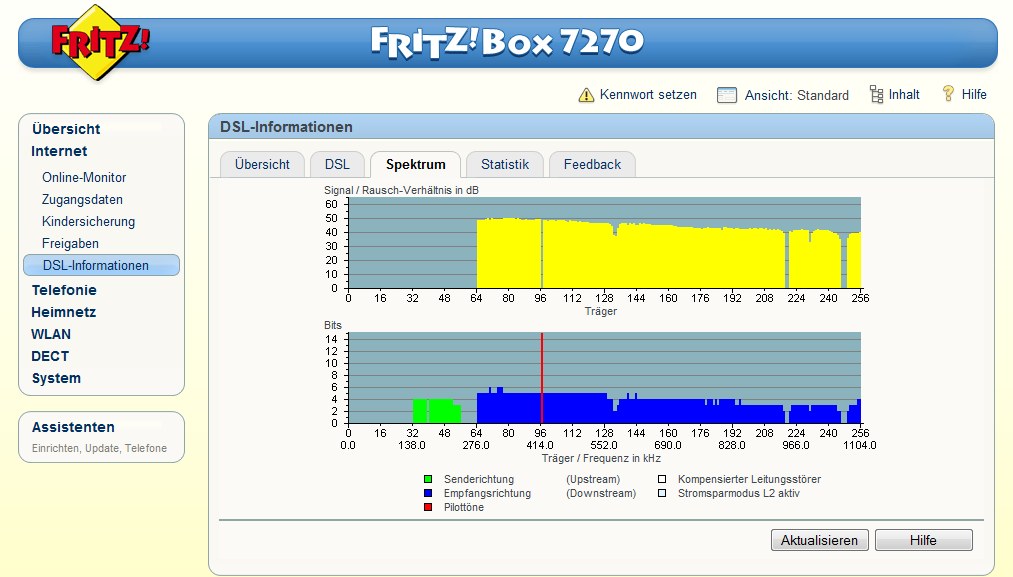Open System section in sidebar
This screenshot has width=1013, height=577.
point(56,378)
